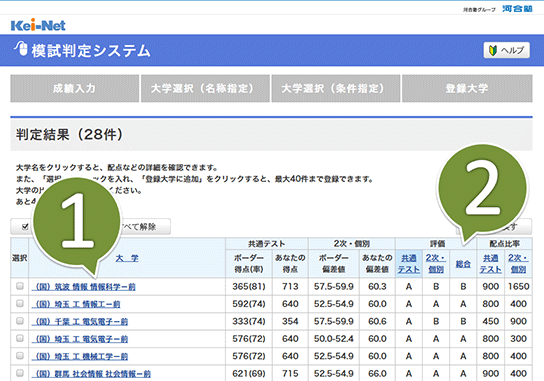Image resolution: width=544 pixels, height=381 pixels.
Task: Click the deviation value 60.3
Action: (x=377, y=287)
